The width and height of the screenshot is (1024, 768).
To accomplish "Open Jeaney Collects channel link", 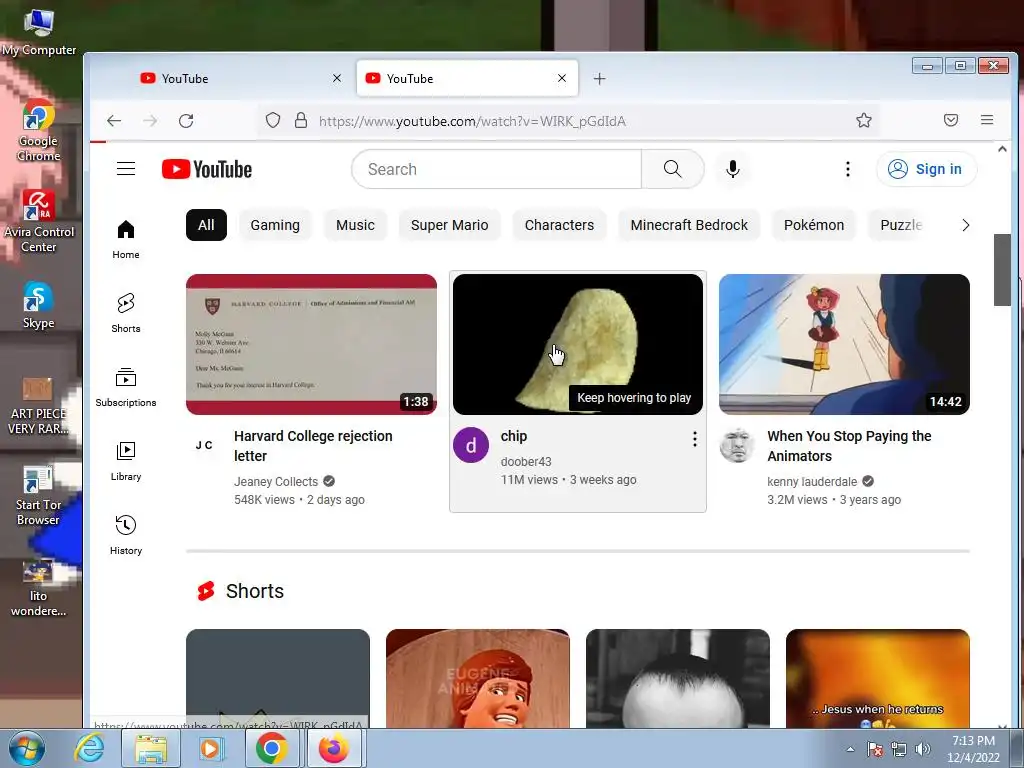I will (276, 481).
